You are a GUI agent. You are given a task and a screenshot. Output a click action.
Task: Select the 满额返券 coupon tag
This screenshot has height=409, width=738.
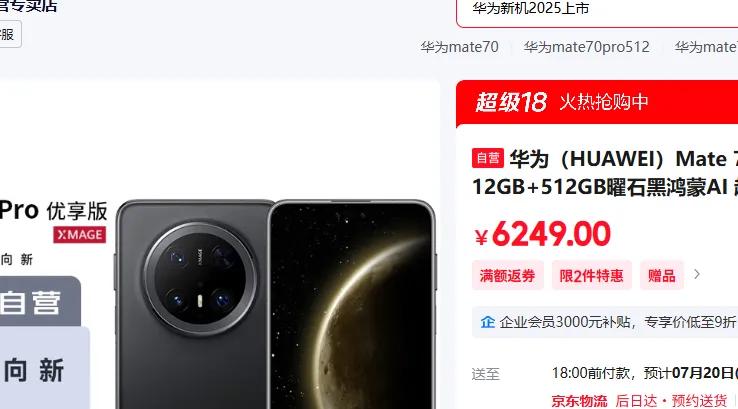click(x=507, y=275)
